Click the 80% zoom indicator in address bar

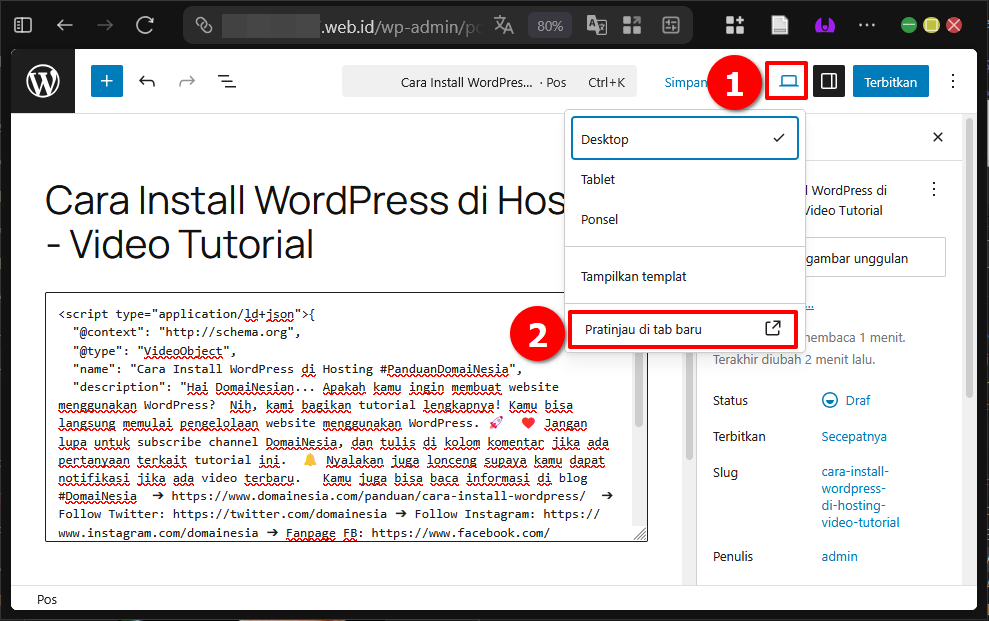pos(549,26)
